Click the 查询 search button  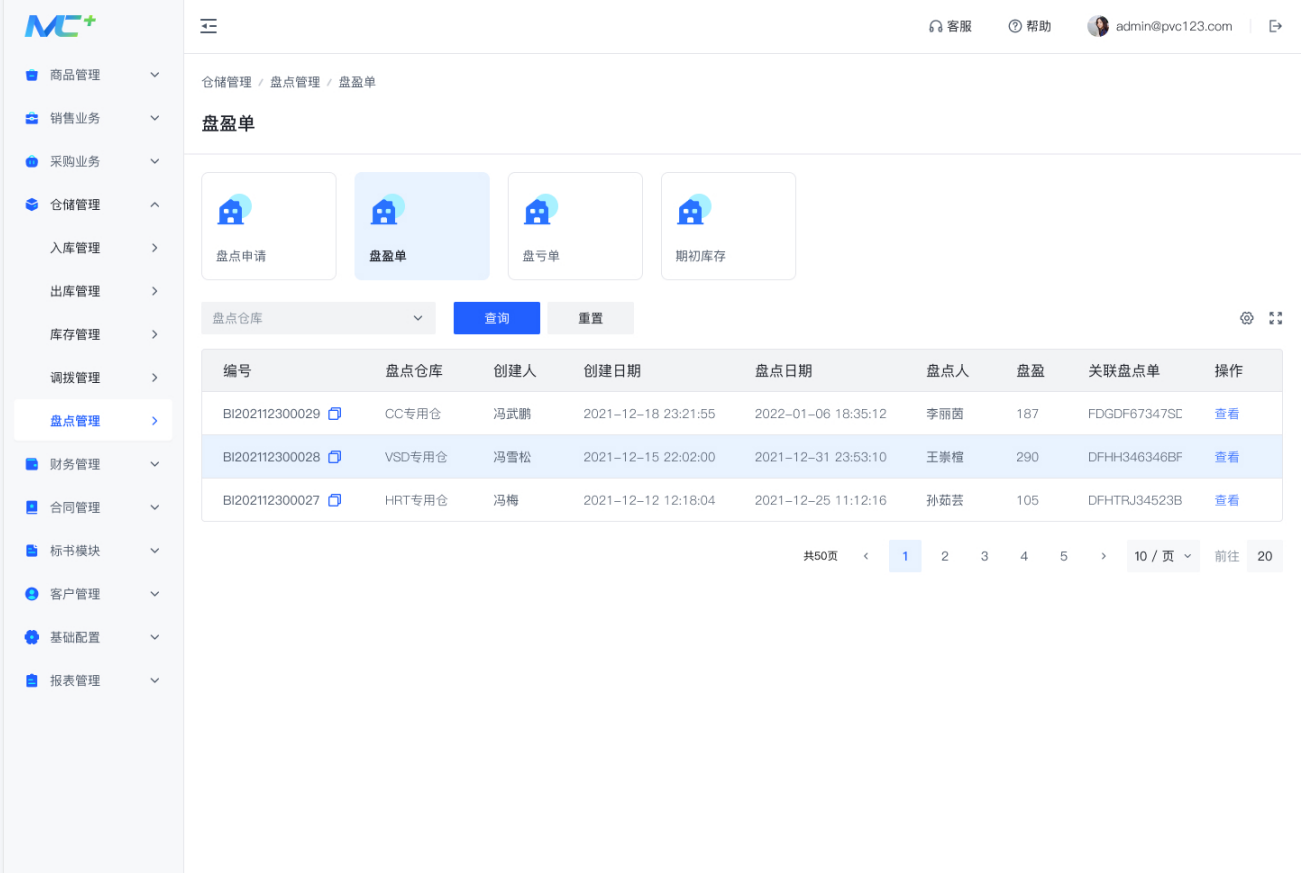(x=497, y=318)
